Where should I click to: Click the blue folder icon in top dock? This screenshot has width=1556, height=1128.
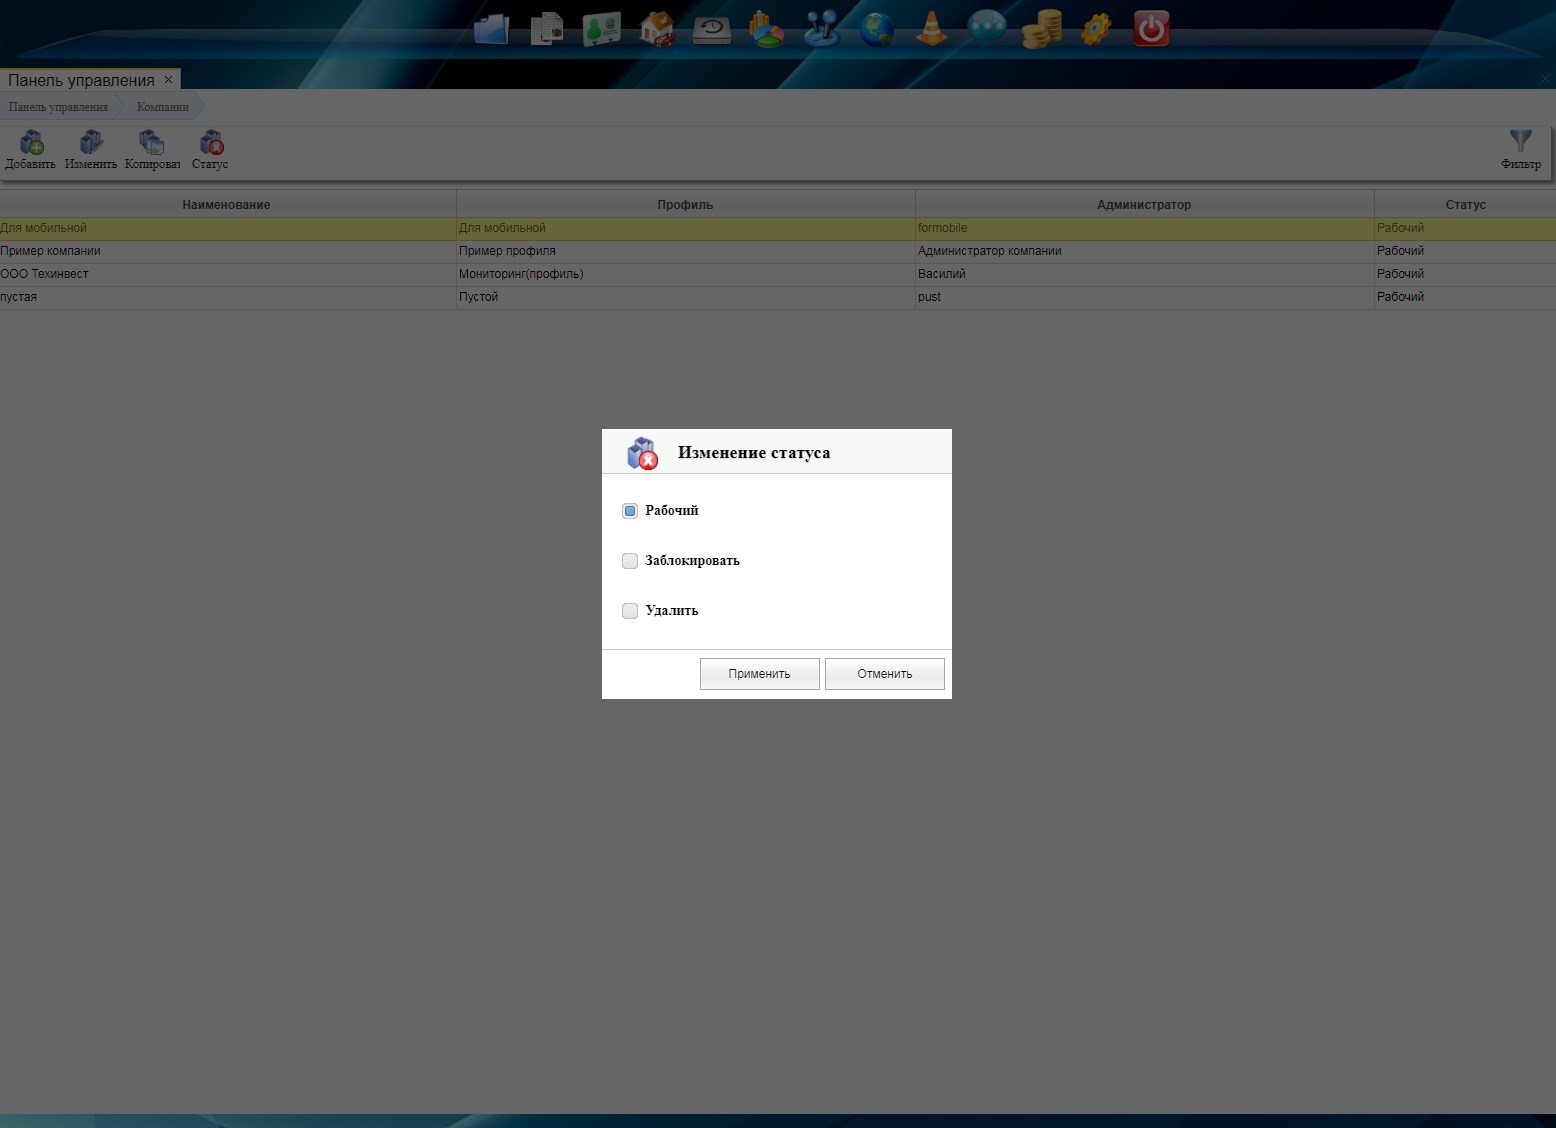pos(492,29)
